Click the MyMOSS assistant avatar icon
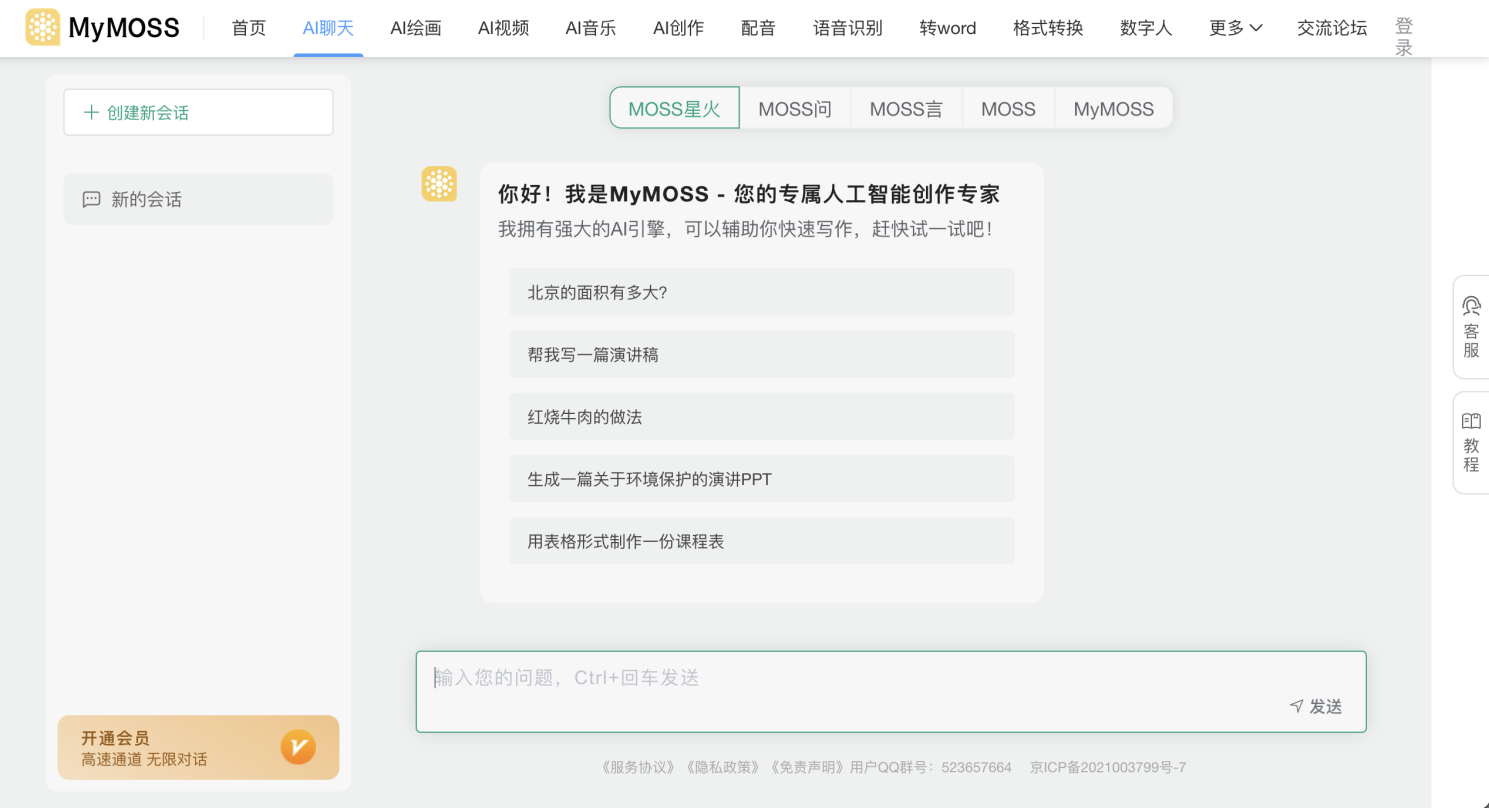The image size is (1489, 808). click(x=439, y=184)
